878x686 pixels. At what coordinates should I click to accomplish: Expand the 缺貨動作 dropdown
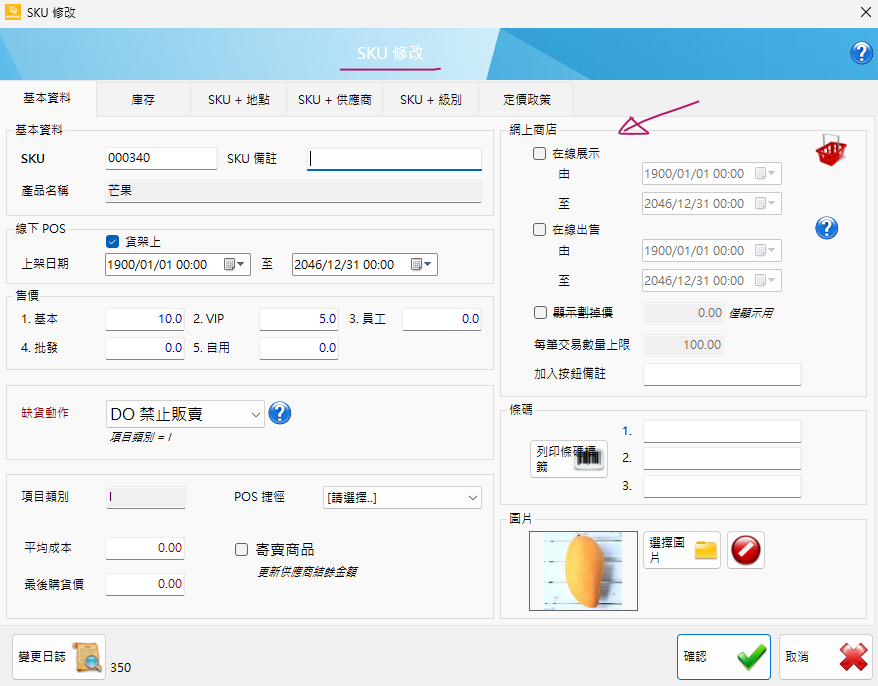click(185, 414)
